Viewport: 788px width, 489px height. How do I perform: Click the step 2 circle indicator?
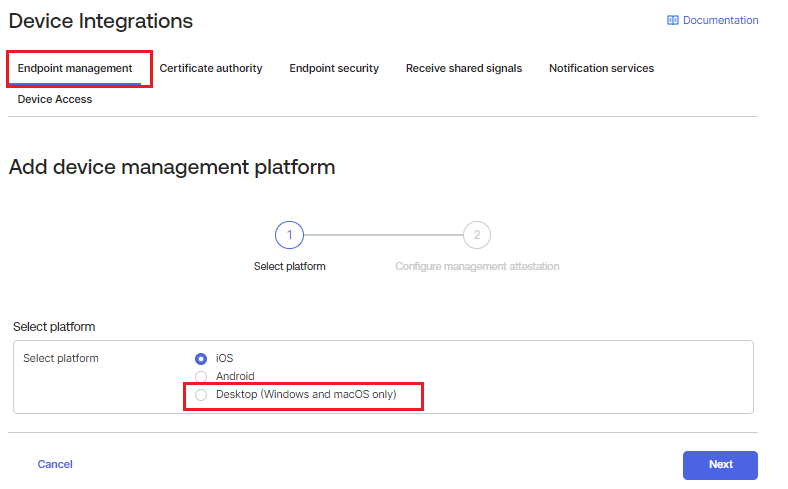pyautogui.click(x=477, y=235)
